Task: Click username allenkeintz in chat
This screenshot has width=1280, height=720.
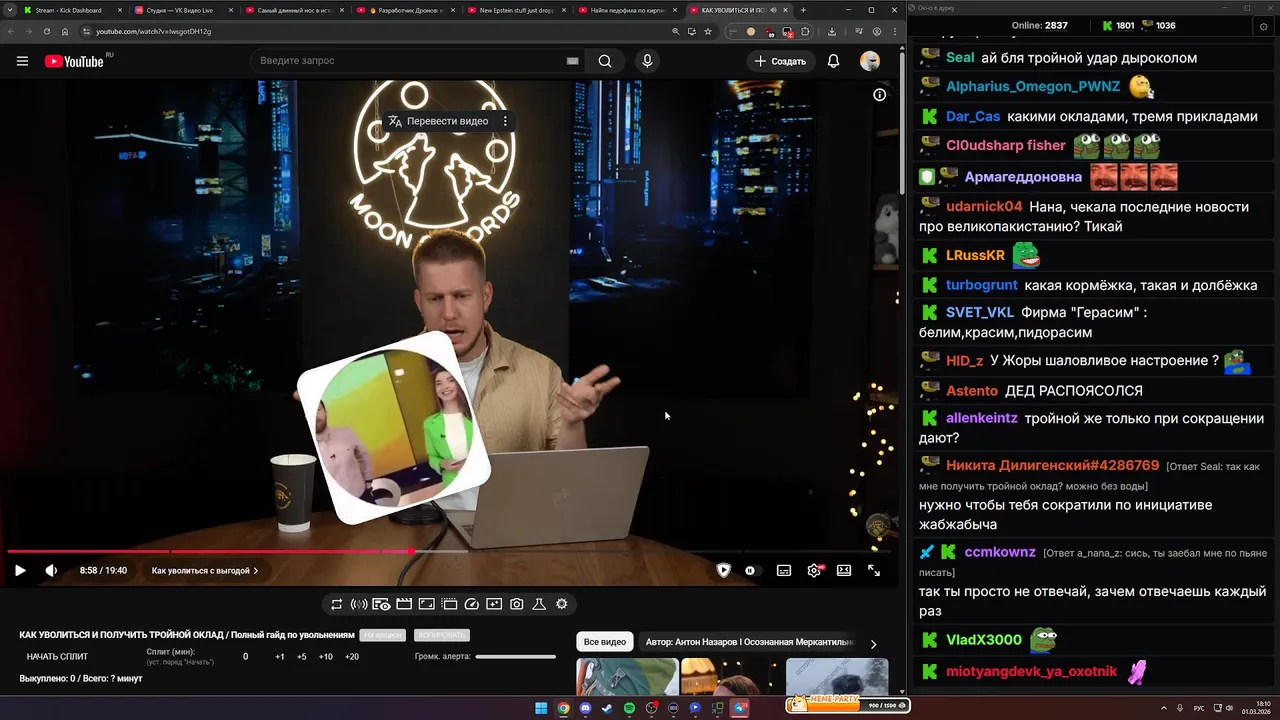Action: coord(982,418)
